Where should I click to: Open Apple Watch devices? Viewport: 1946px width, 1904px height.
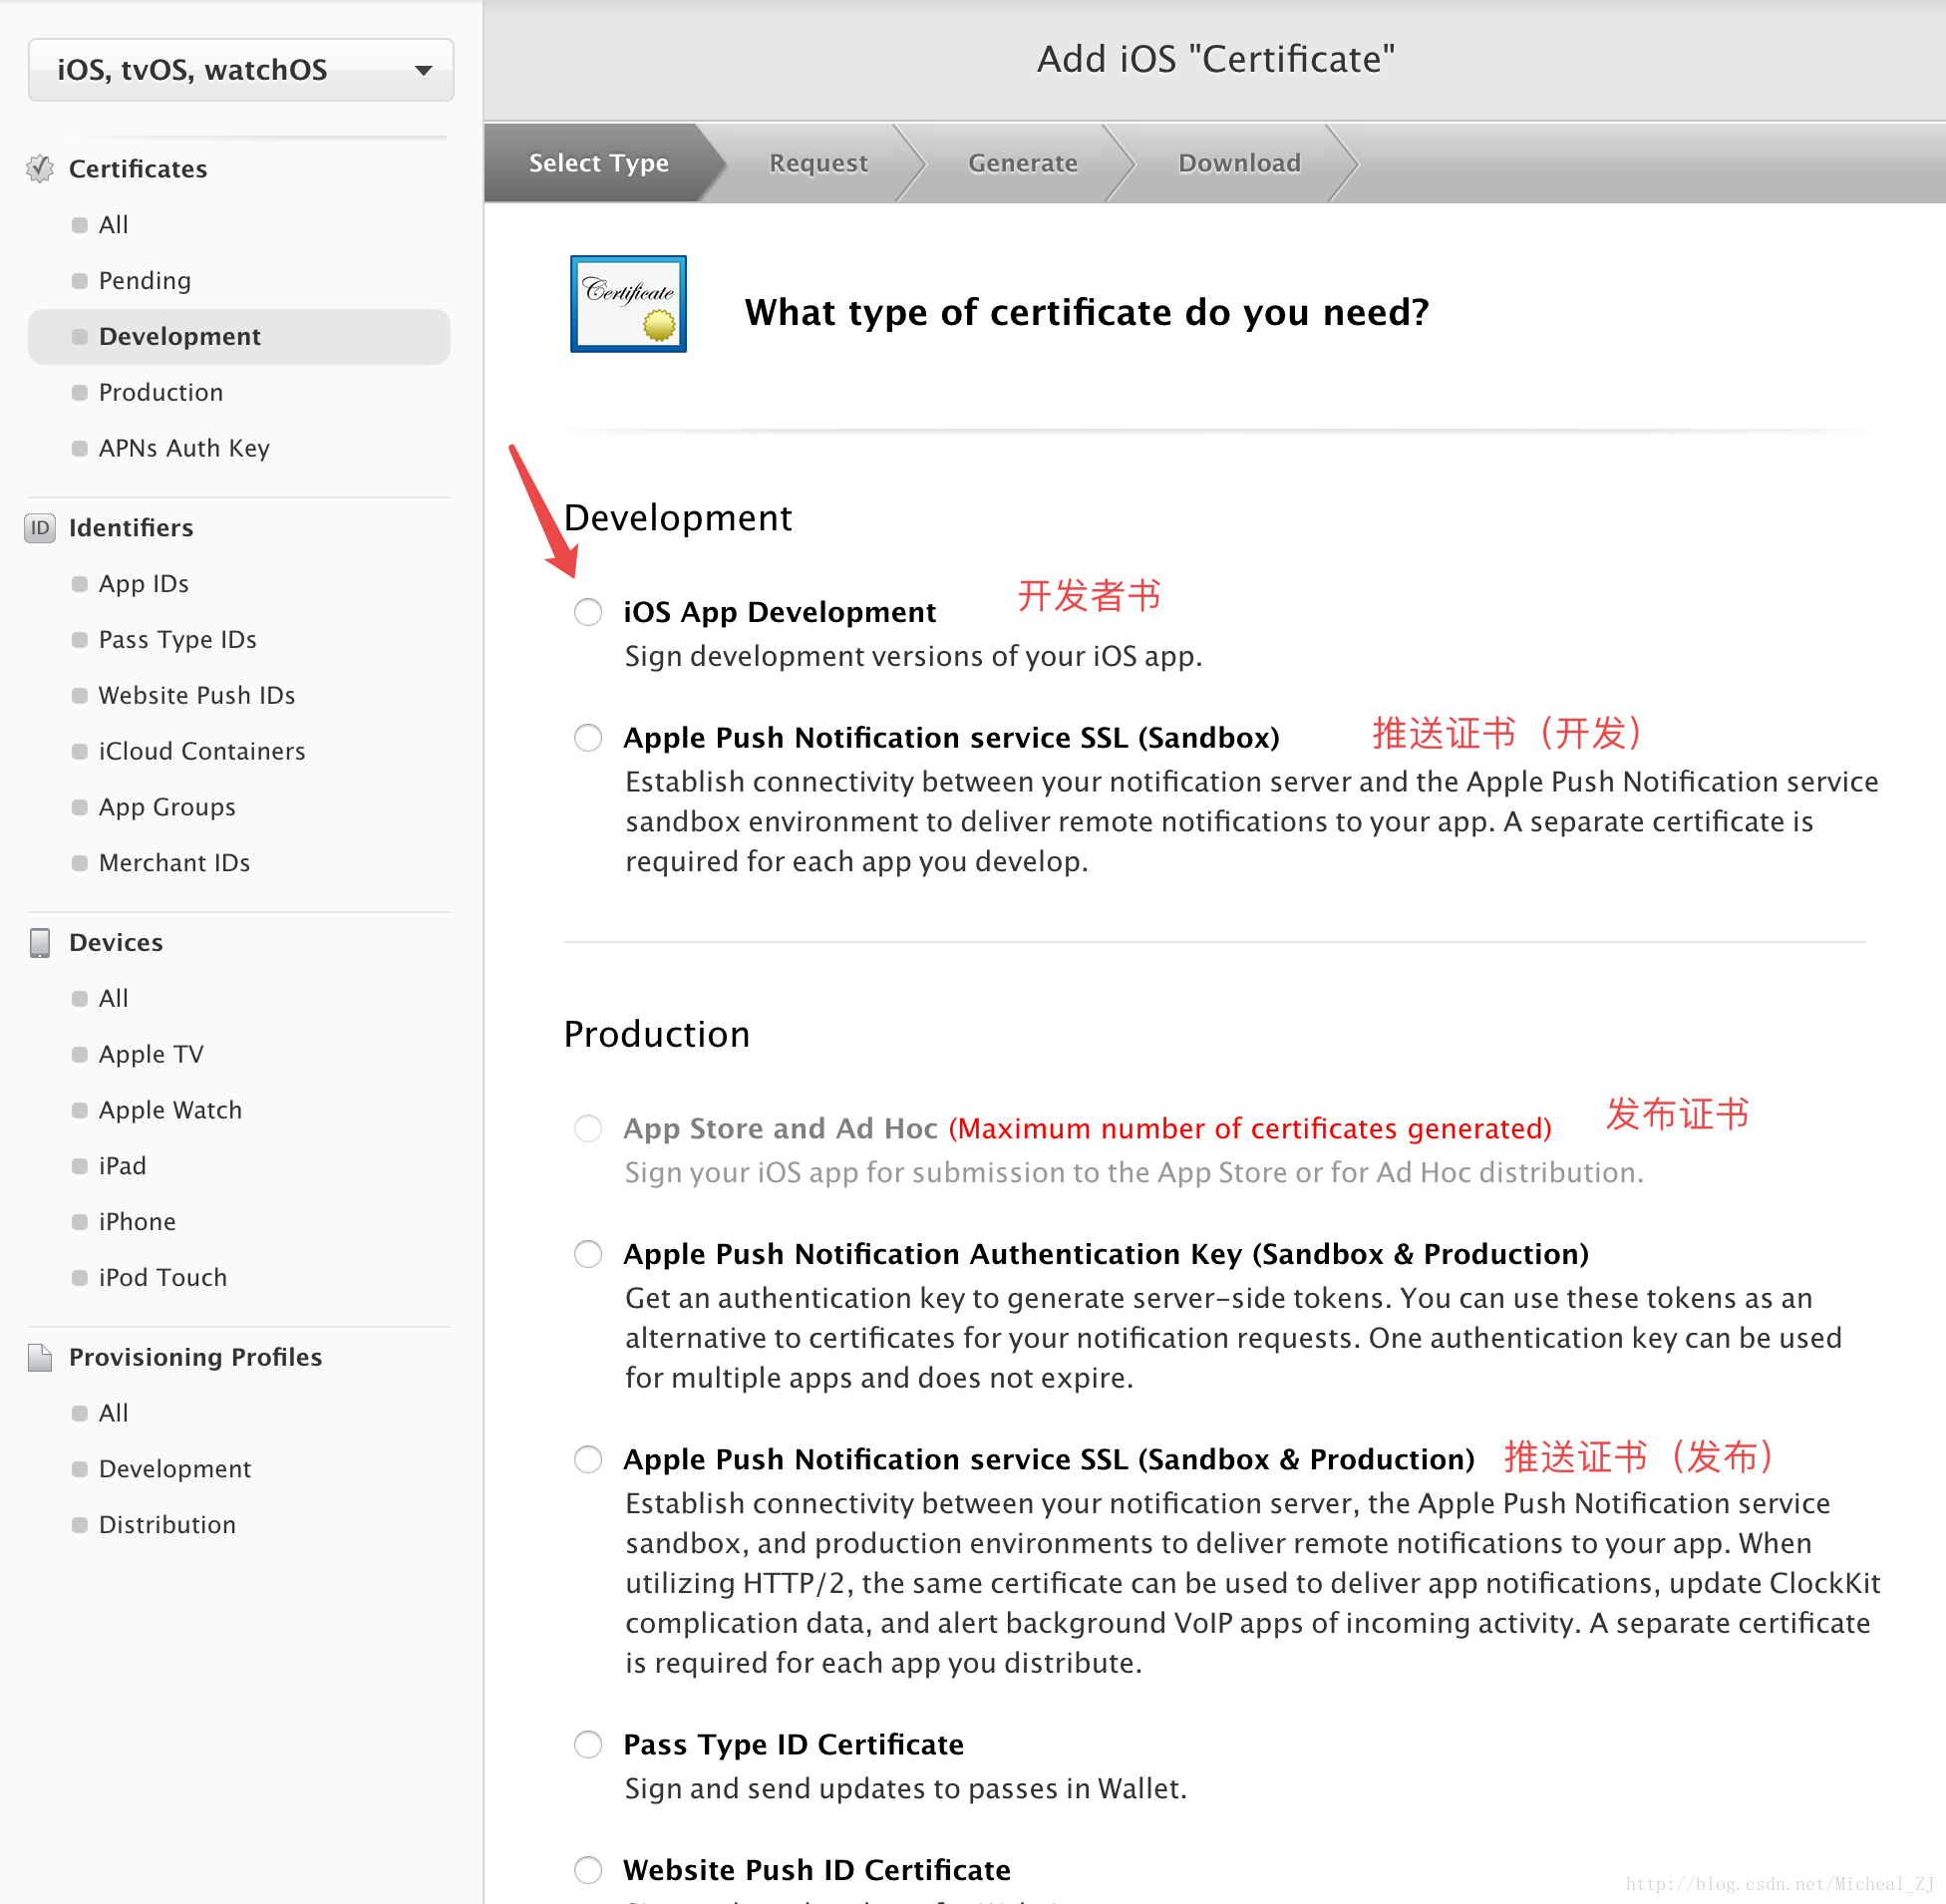click(x=170, y=1111)
